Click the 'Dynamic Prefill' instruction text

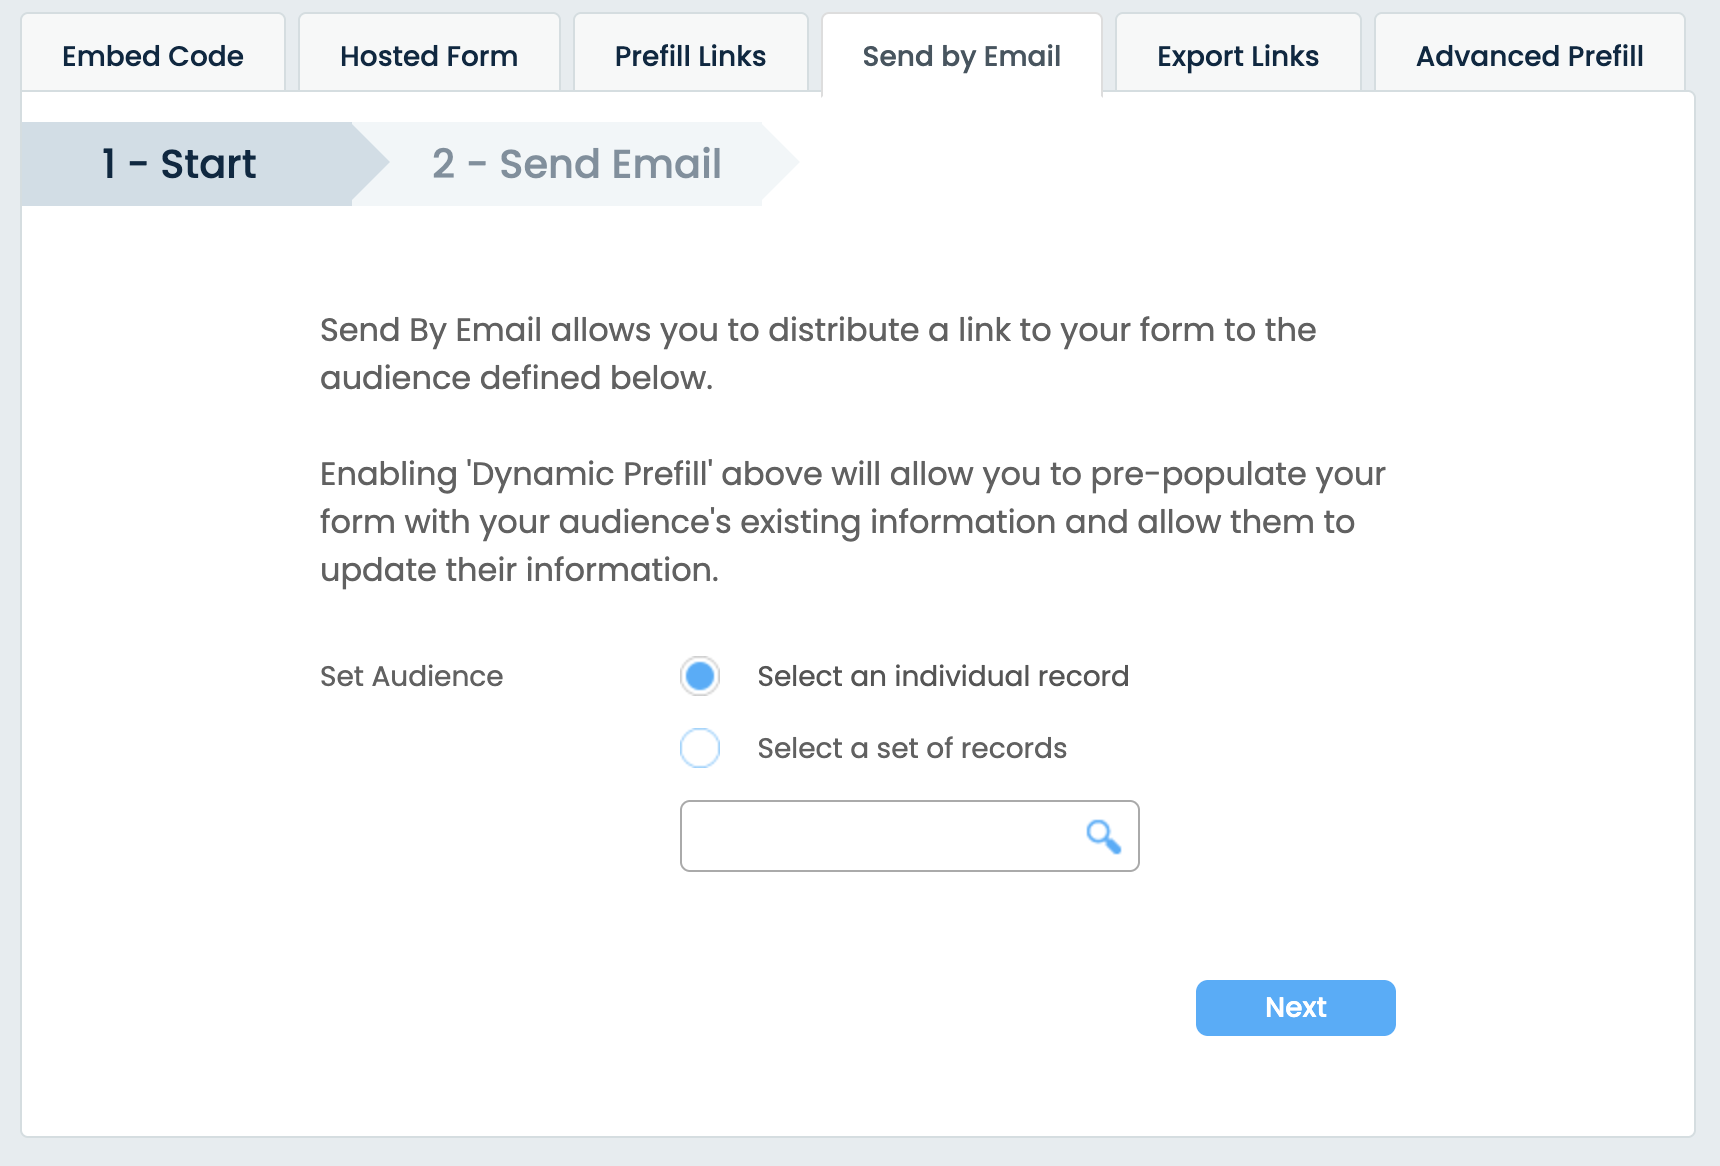pyautogui.click(x=850, y=521)
